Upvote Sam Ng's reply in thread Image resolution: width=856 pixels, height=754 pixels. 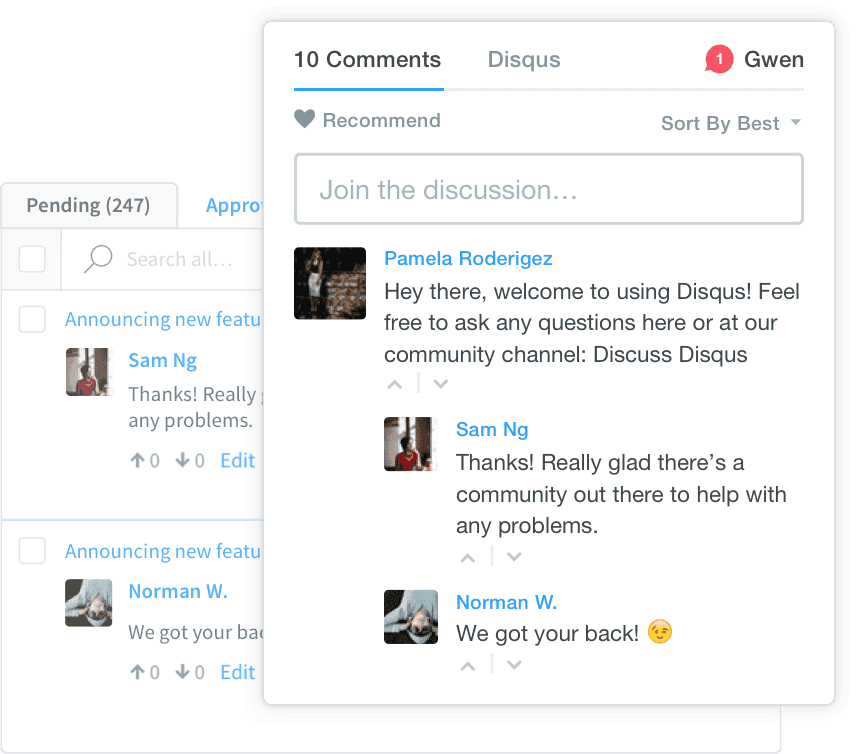point(467,557)
